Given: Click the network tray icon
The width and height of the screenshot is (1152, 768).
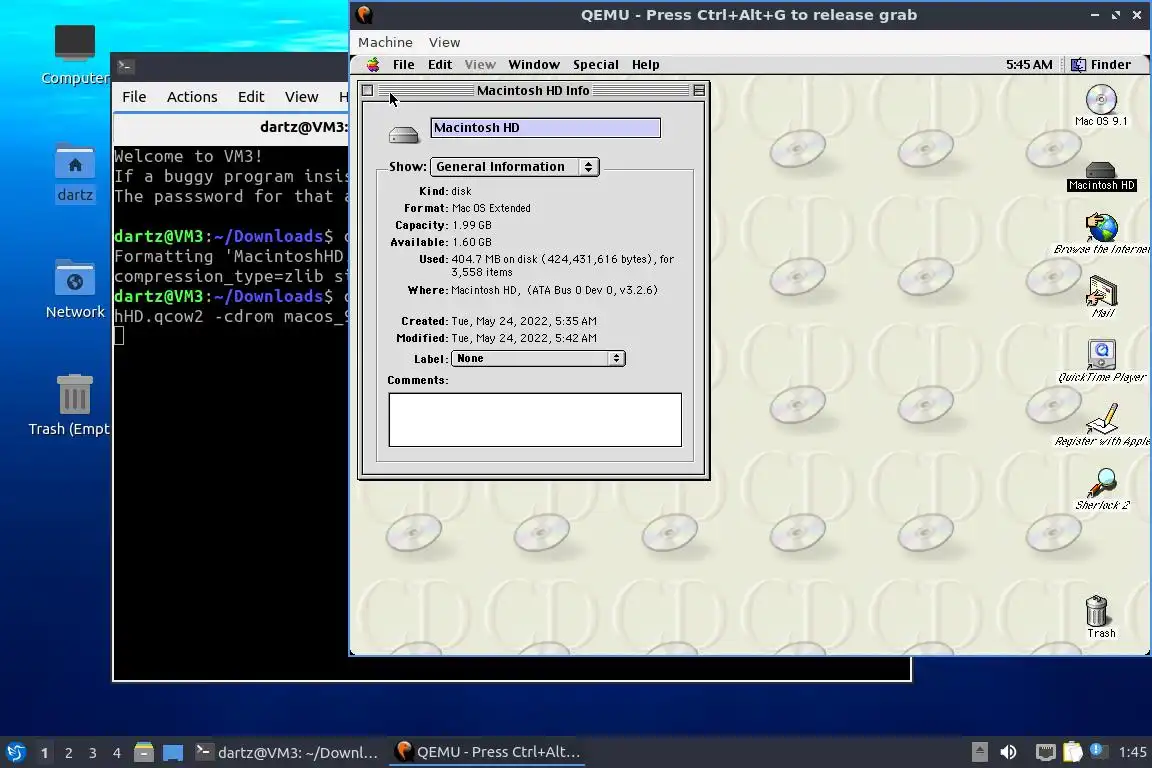Looking at the screenshot, I should coord(1045,752).
